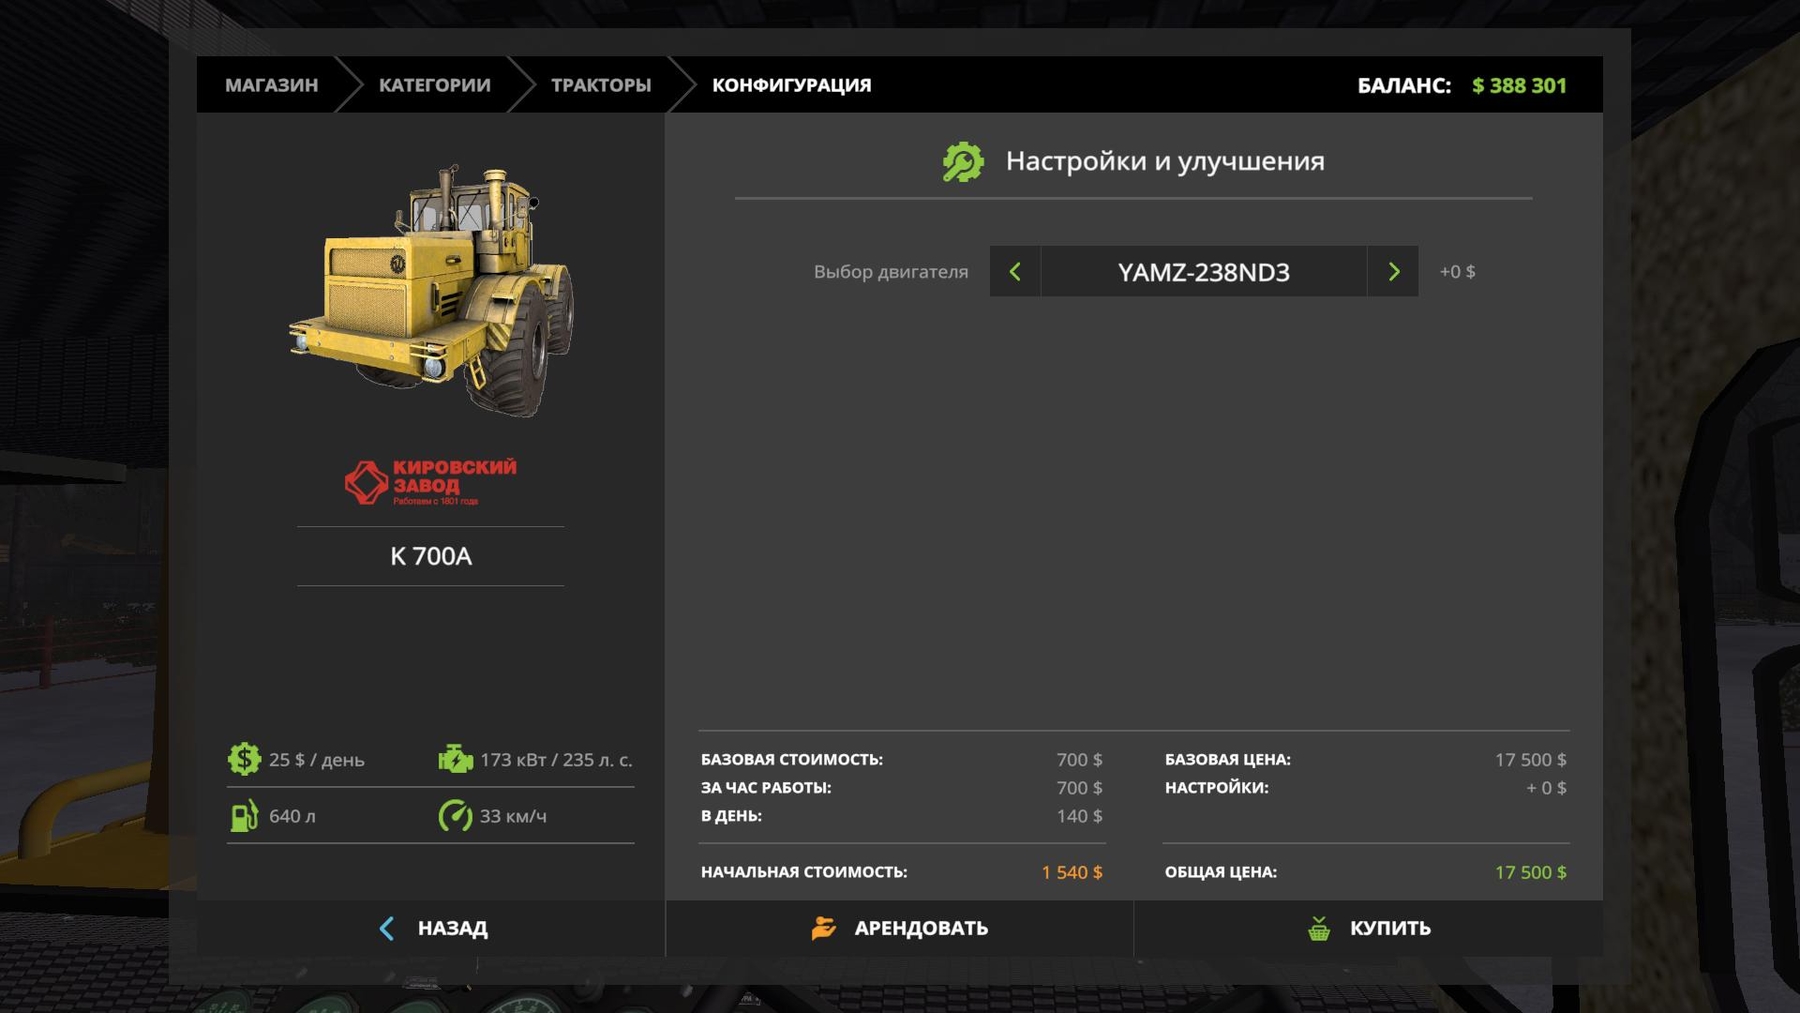The image size is (1800, 1013).
Task: Click the engine power icon
Action: (455, 759)
